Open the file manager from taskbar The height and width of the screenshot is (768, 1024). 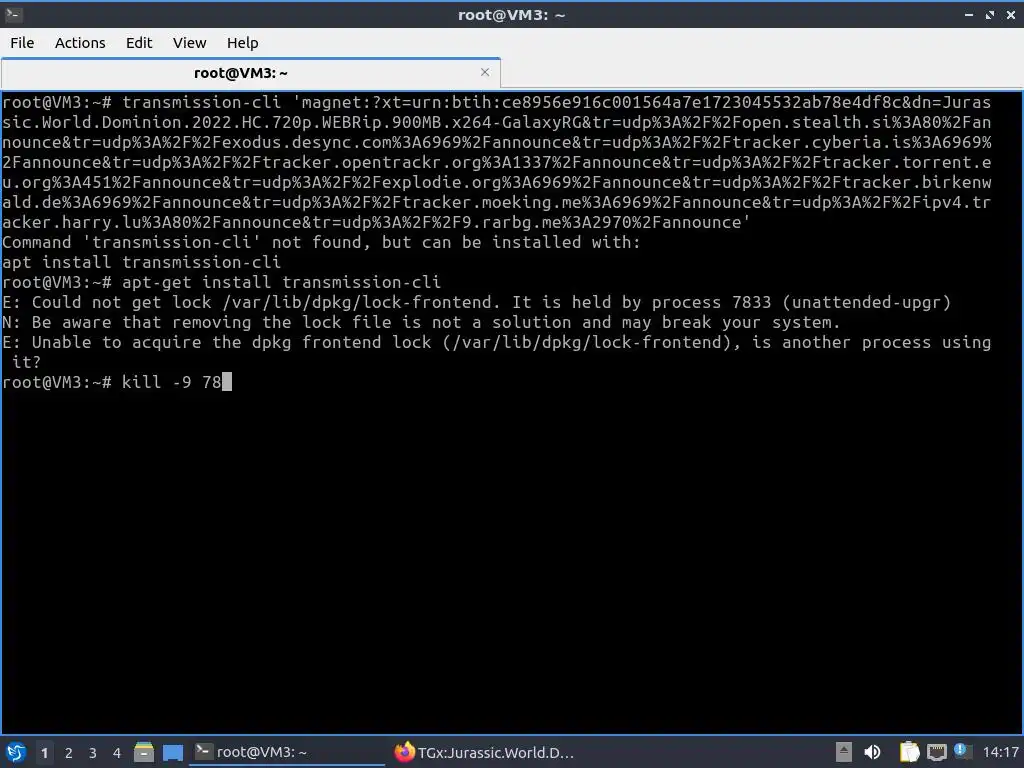[x=144, y=752]
